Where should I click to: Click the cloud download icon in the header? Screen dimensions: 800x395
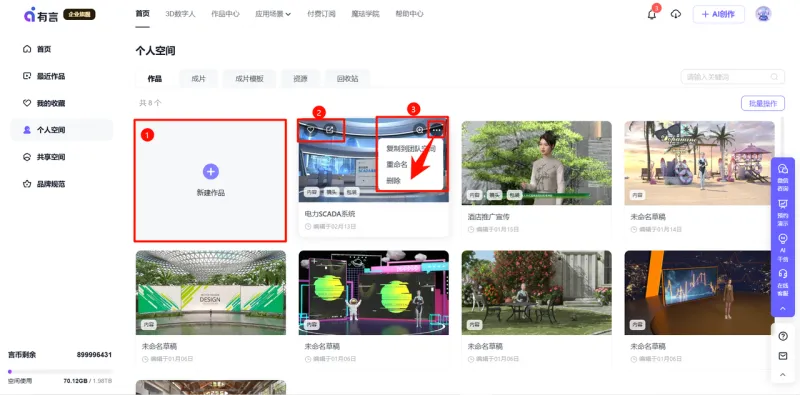(x=676, y=14)
